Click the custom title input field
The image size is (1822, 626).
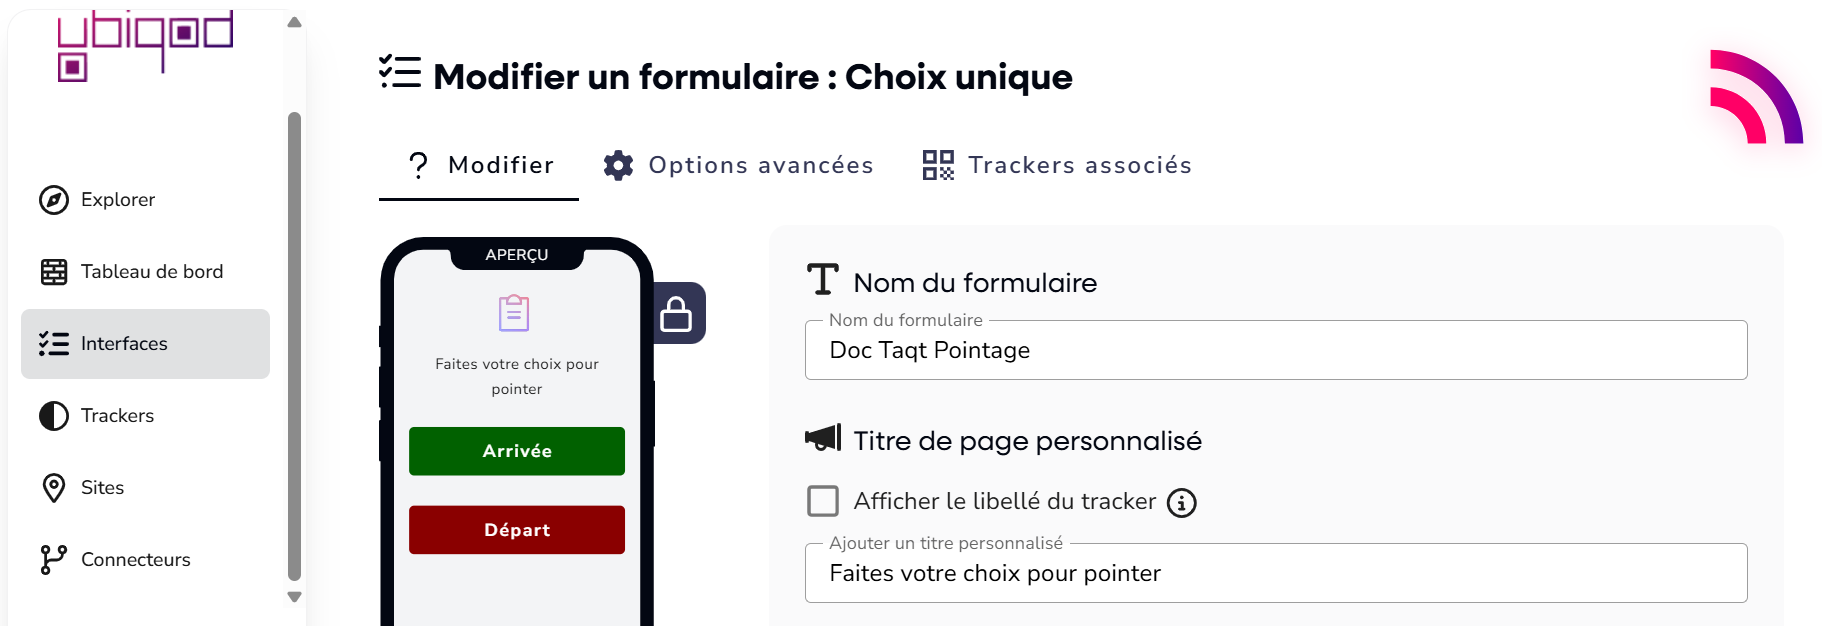click(x=1275, y=574)
